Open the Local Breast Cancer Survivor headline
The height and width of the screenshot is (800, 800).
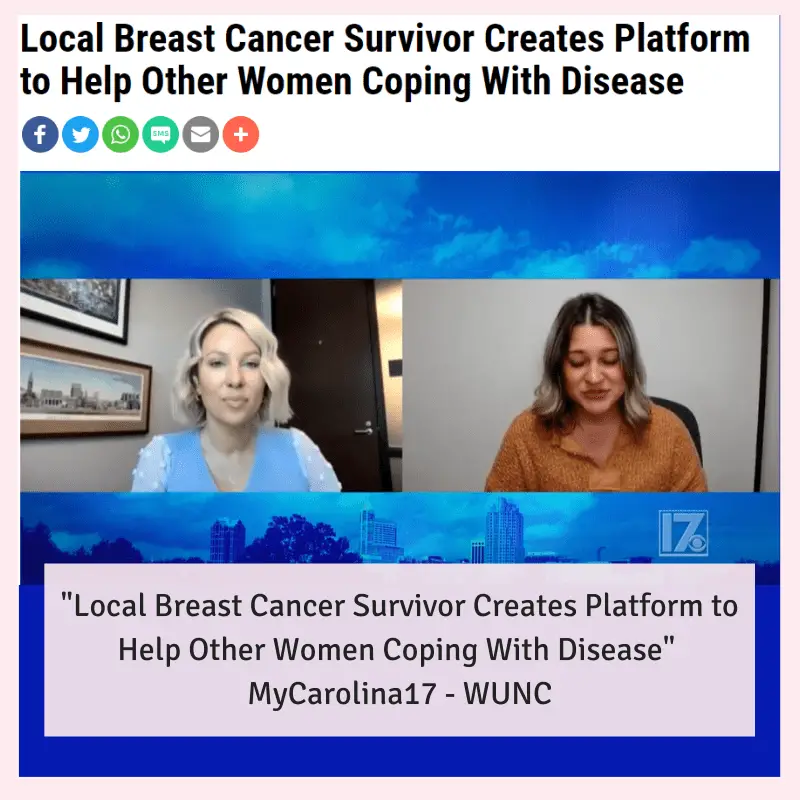coord(385,60)
